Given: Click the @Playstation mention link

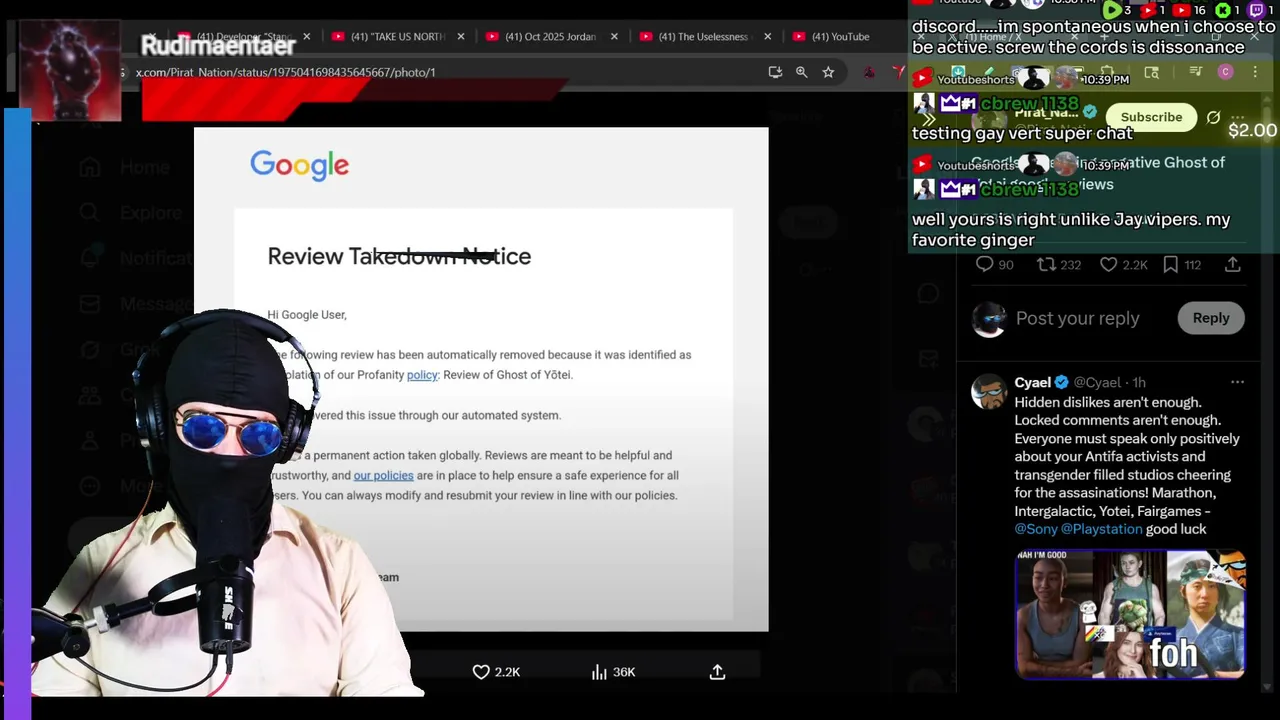Looking at the screenshot, I should (1101, 529).
